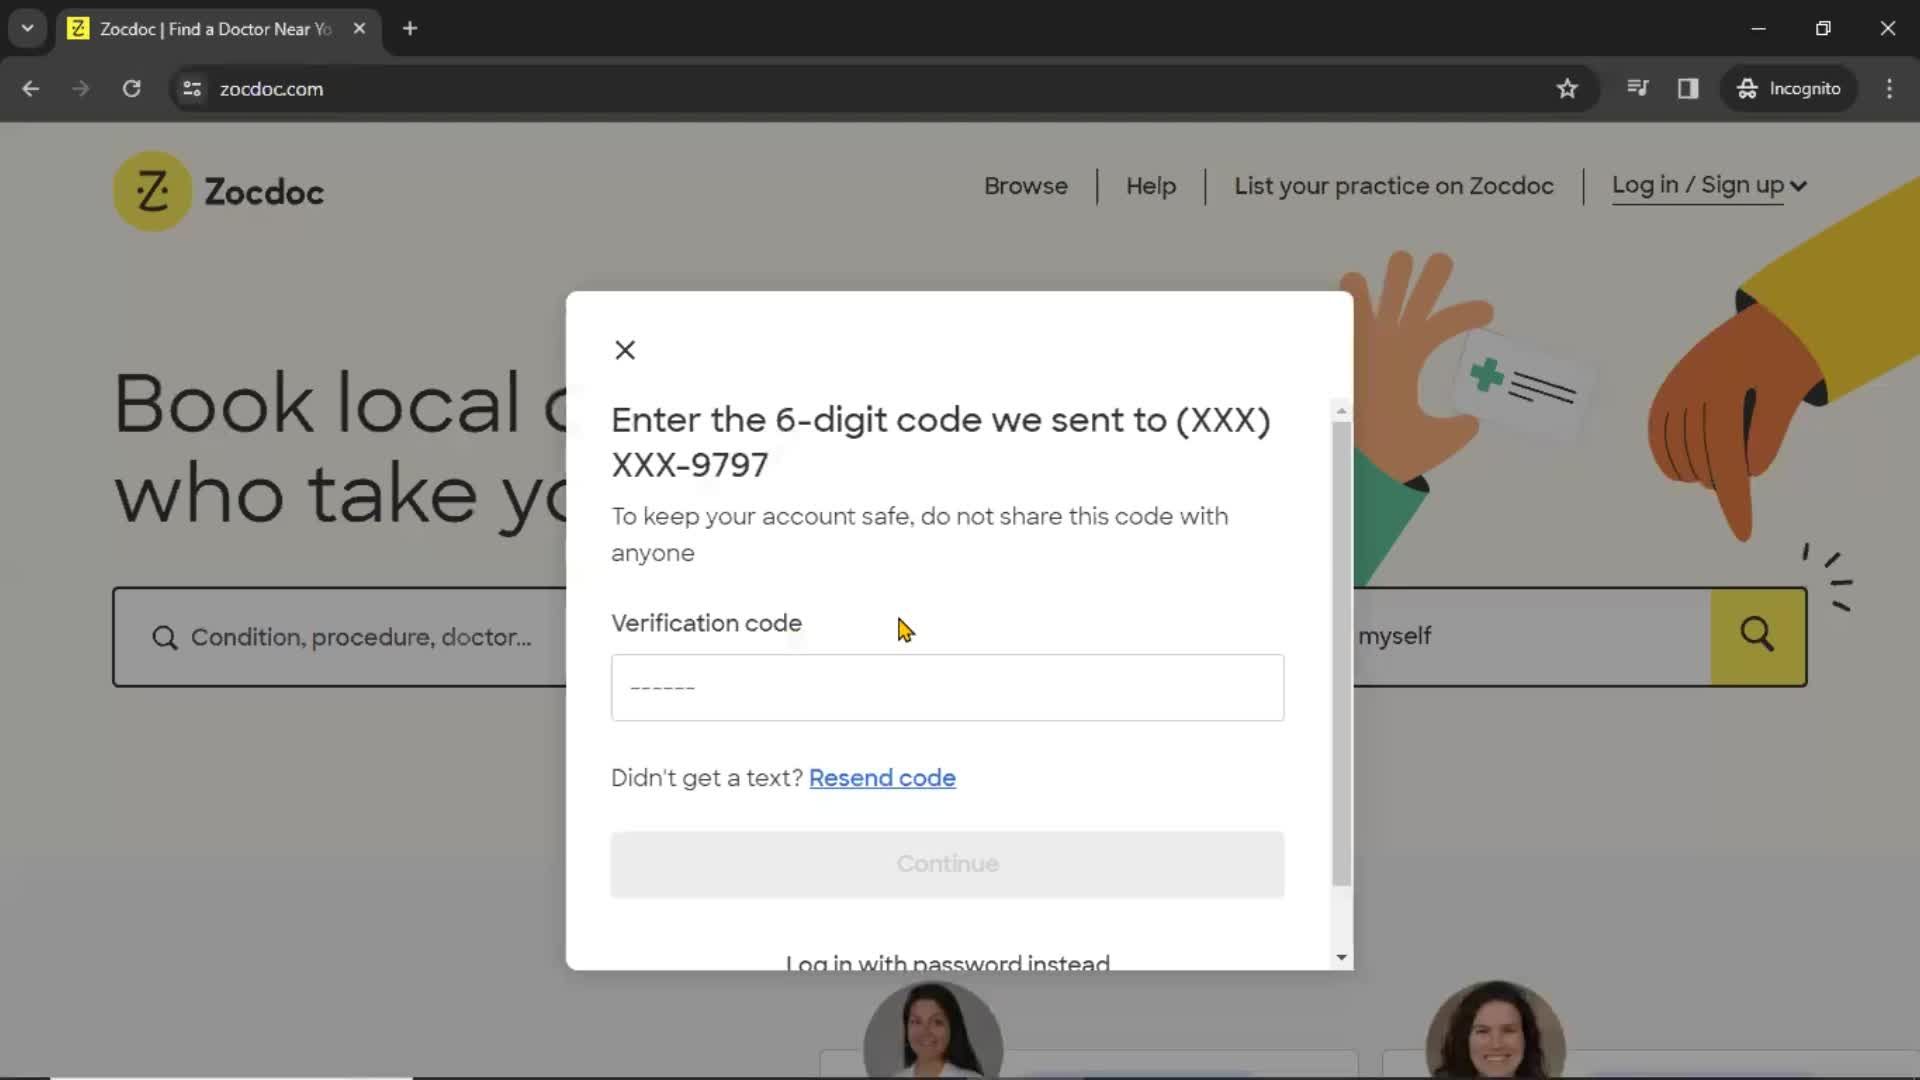Click the browser reload/refresh icon
Screen dimensions: 1920x1080
pos(132,88)
